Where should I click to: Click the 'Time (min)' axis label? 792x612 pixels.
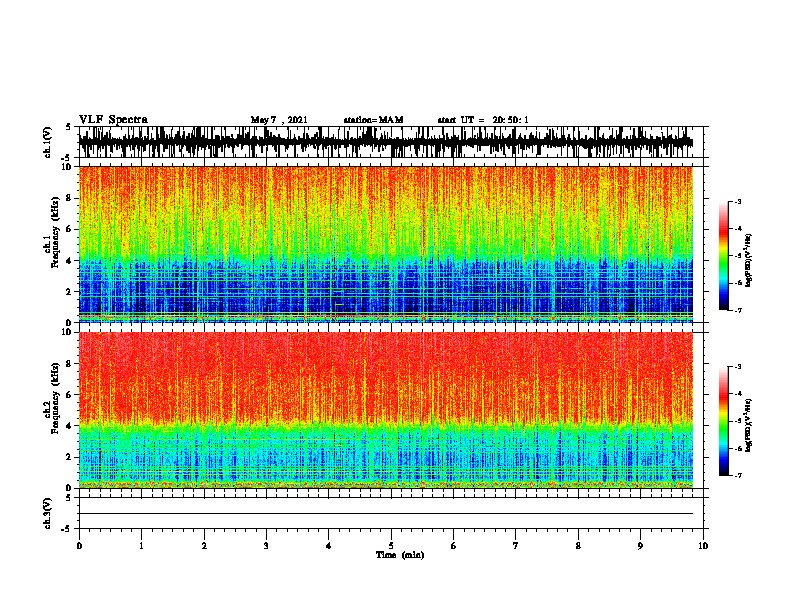pos(400,555)
